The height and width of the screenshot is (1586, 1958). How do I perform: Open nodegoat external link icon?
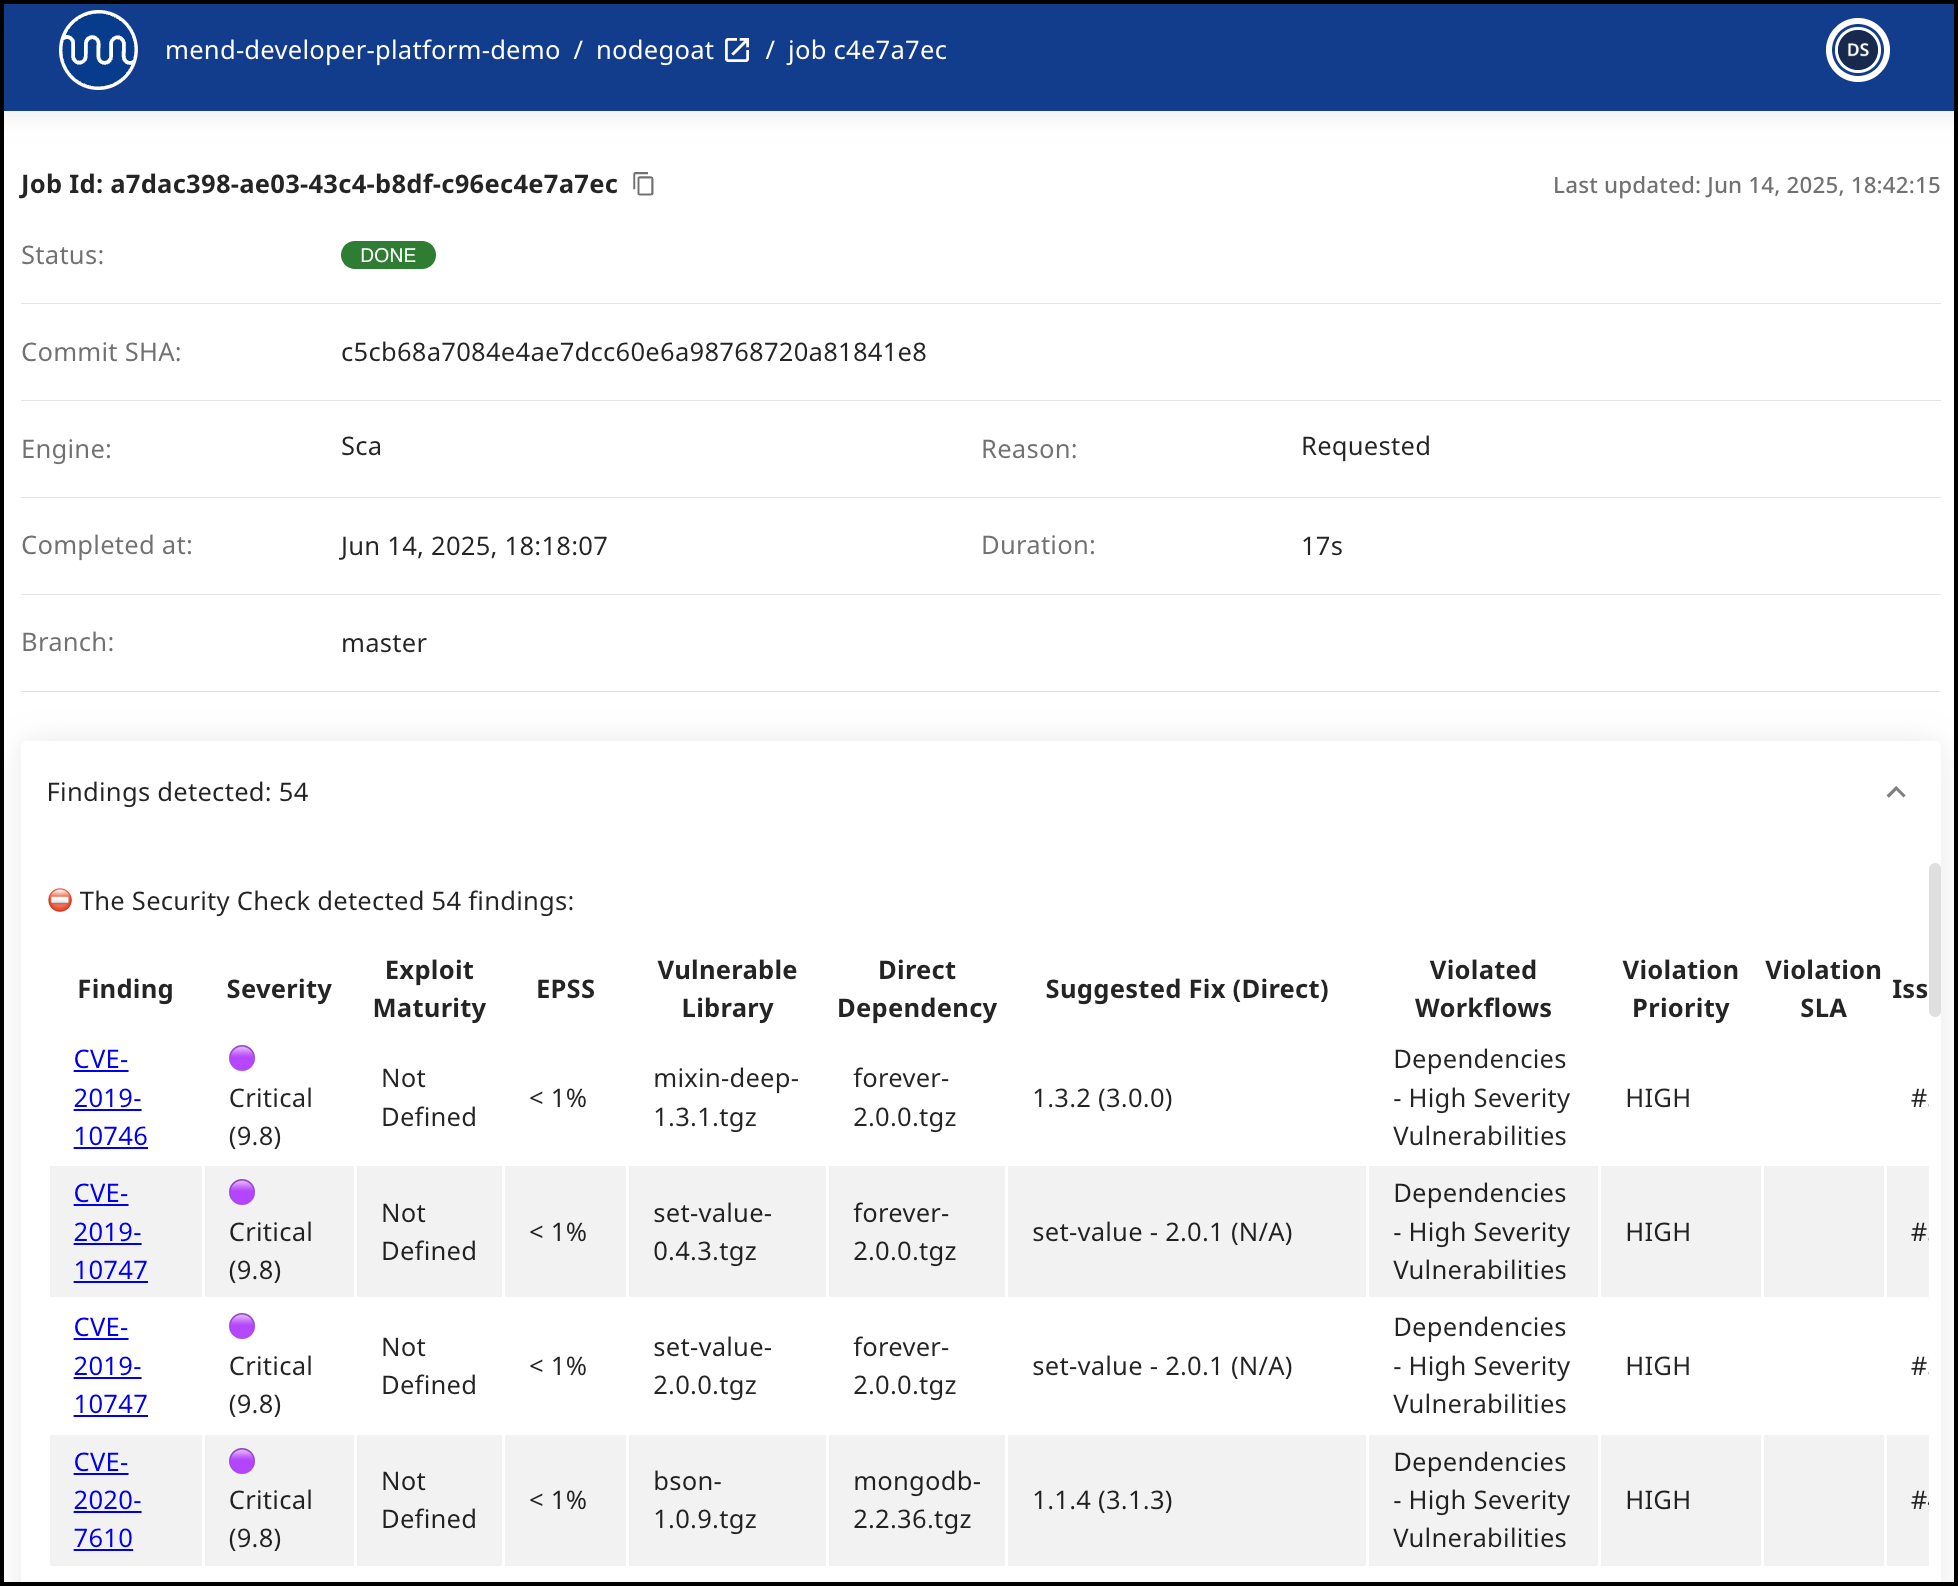pos(737,50)
